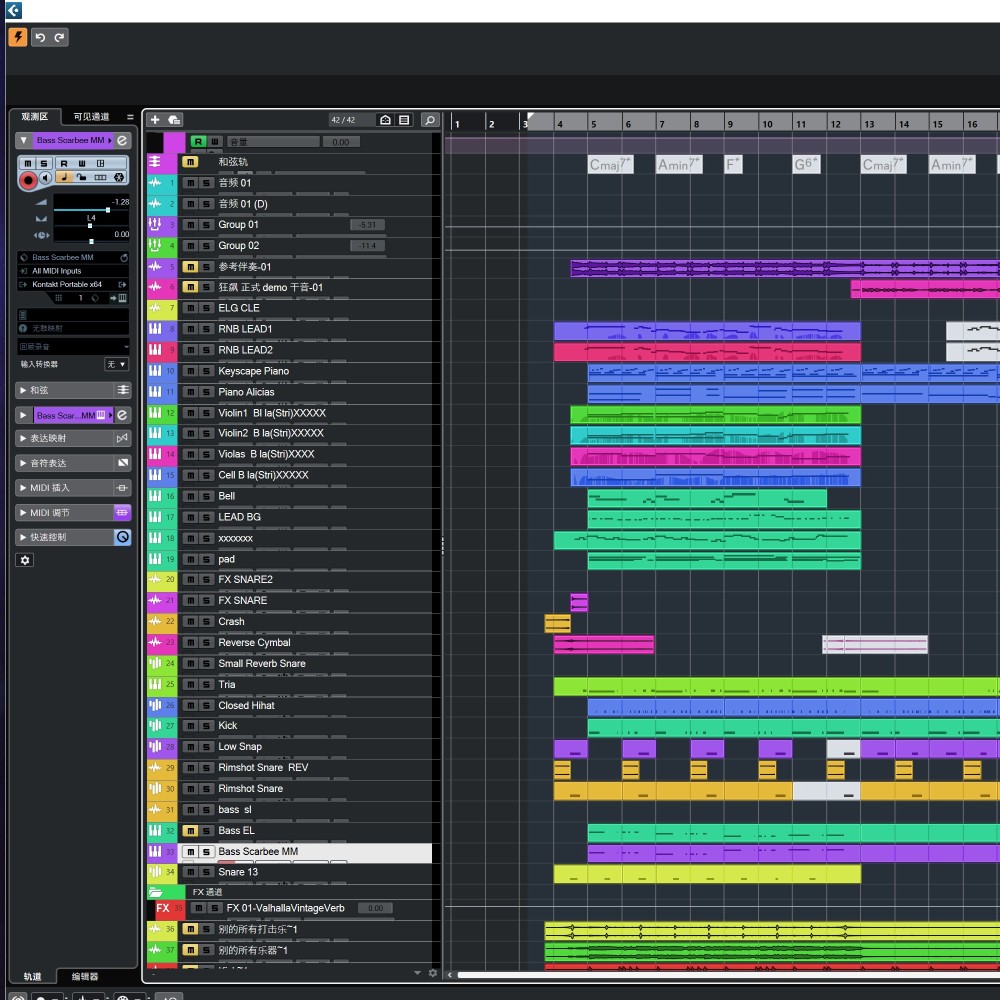Click the Group 01 mixer-fader track icon
Image resolution: width=1000 pixels, height=1000 pixels.
coord(155,224)
